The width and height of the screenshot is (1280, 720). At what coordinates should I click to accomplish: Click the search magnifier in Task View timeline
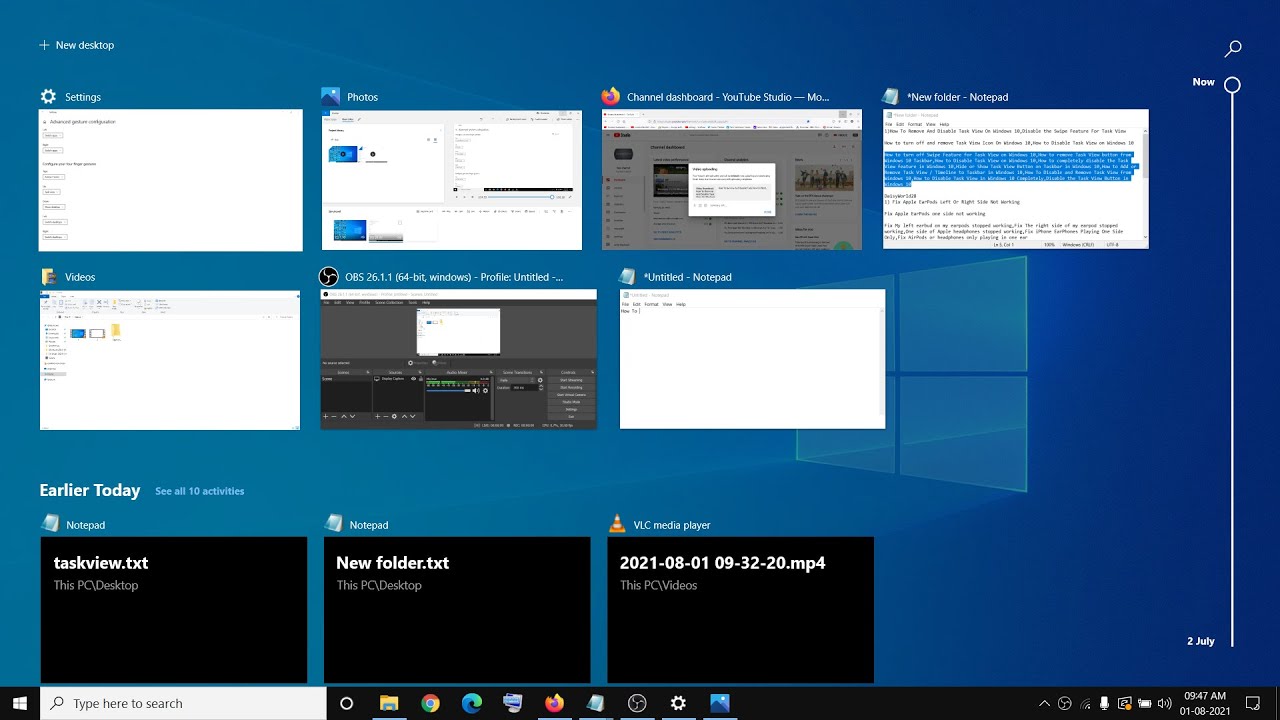[1233, 47]
